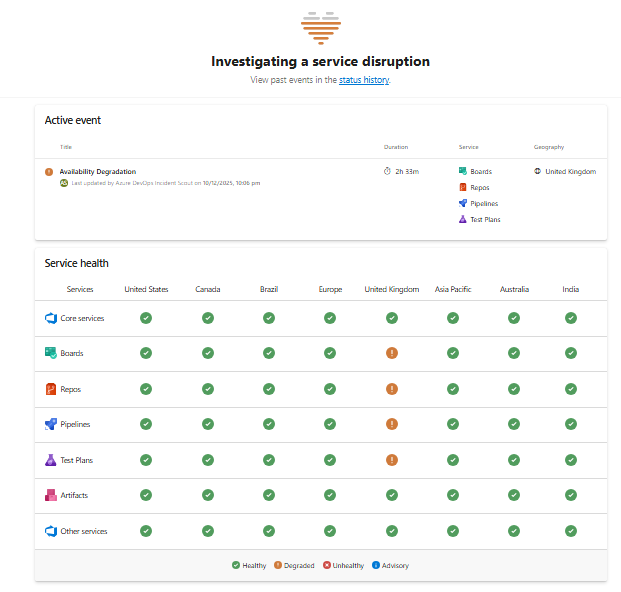Click the Advisory legend icon
Screen dimensions: 621x592
(x=375, y=565)
